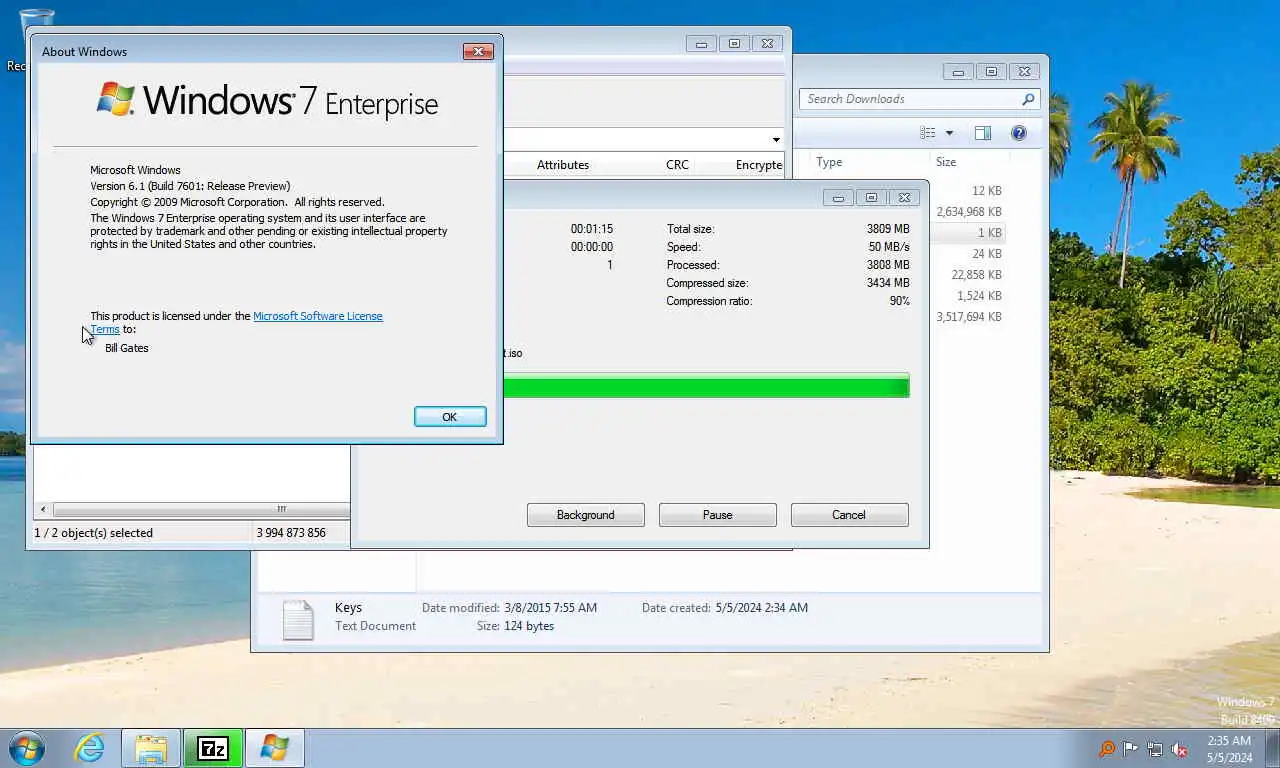1280x768 pixels.
Task: Click the magnifier icon in Search Downloads box
Action: tap(1027, 99)
